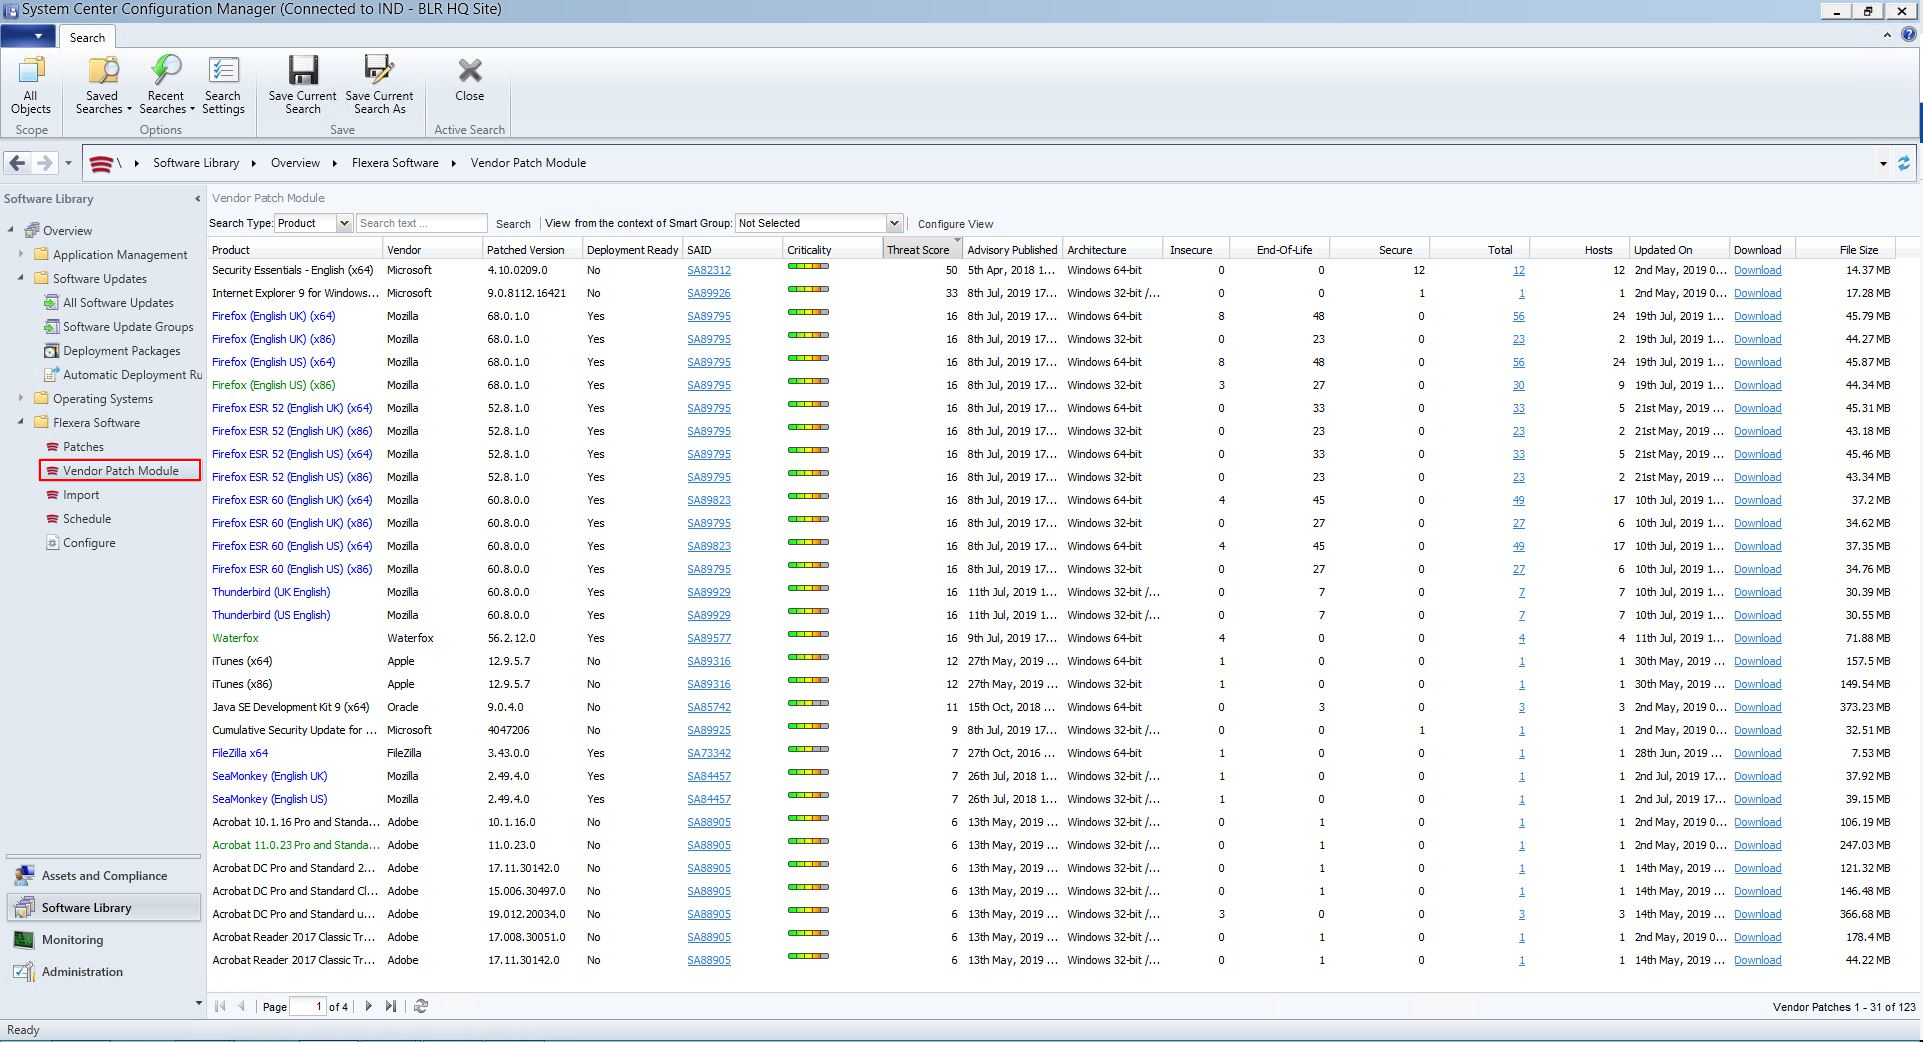Open the Smart Group dropdown
The height and width of the screenshot is (1042, 1923).
(x=894, y=223)
